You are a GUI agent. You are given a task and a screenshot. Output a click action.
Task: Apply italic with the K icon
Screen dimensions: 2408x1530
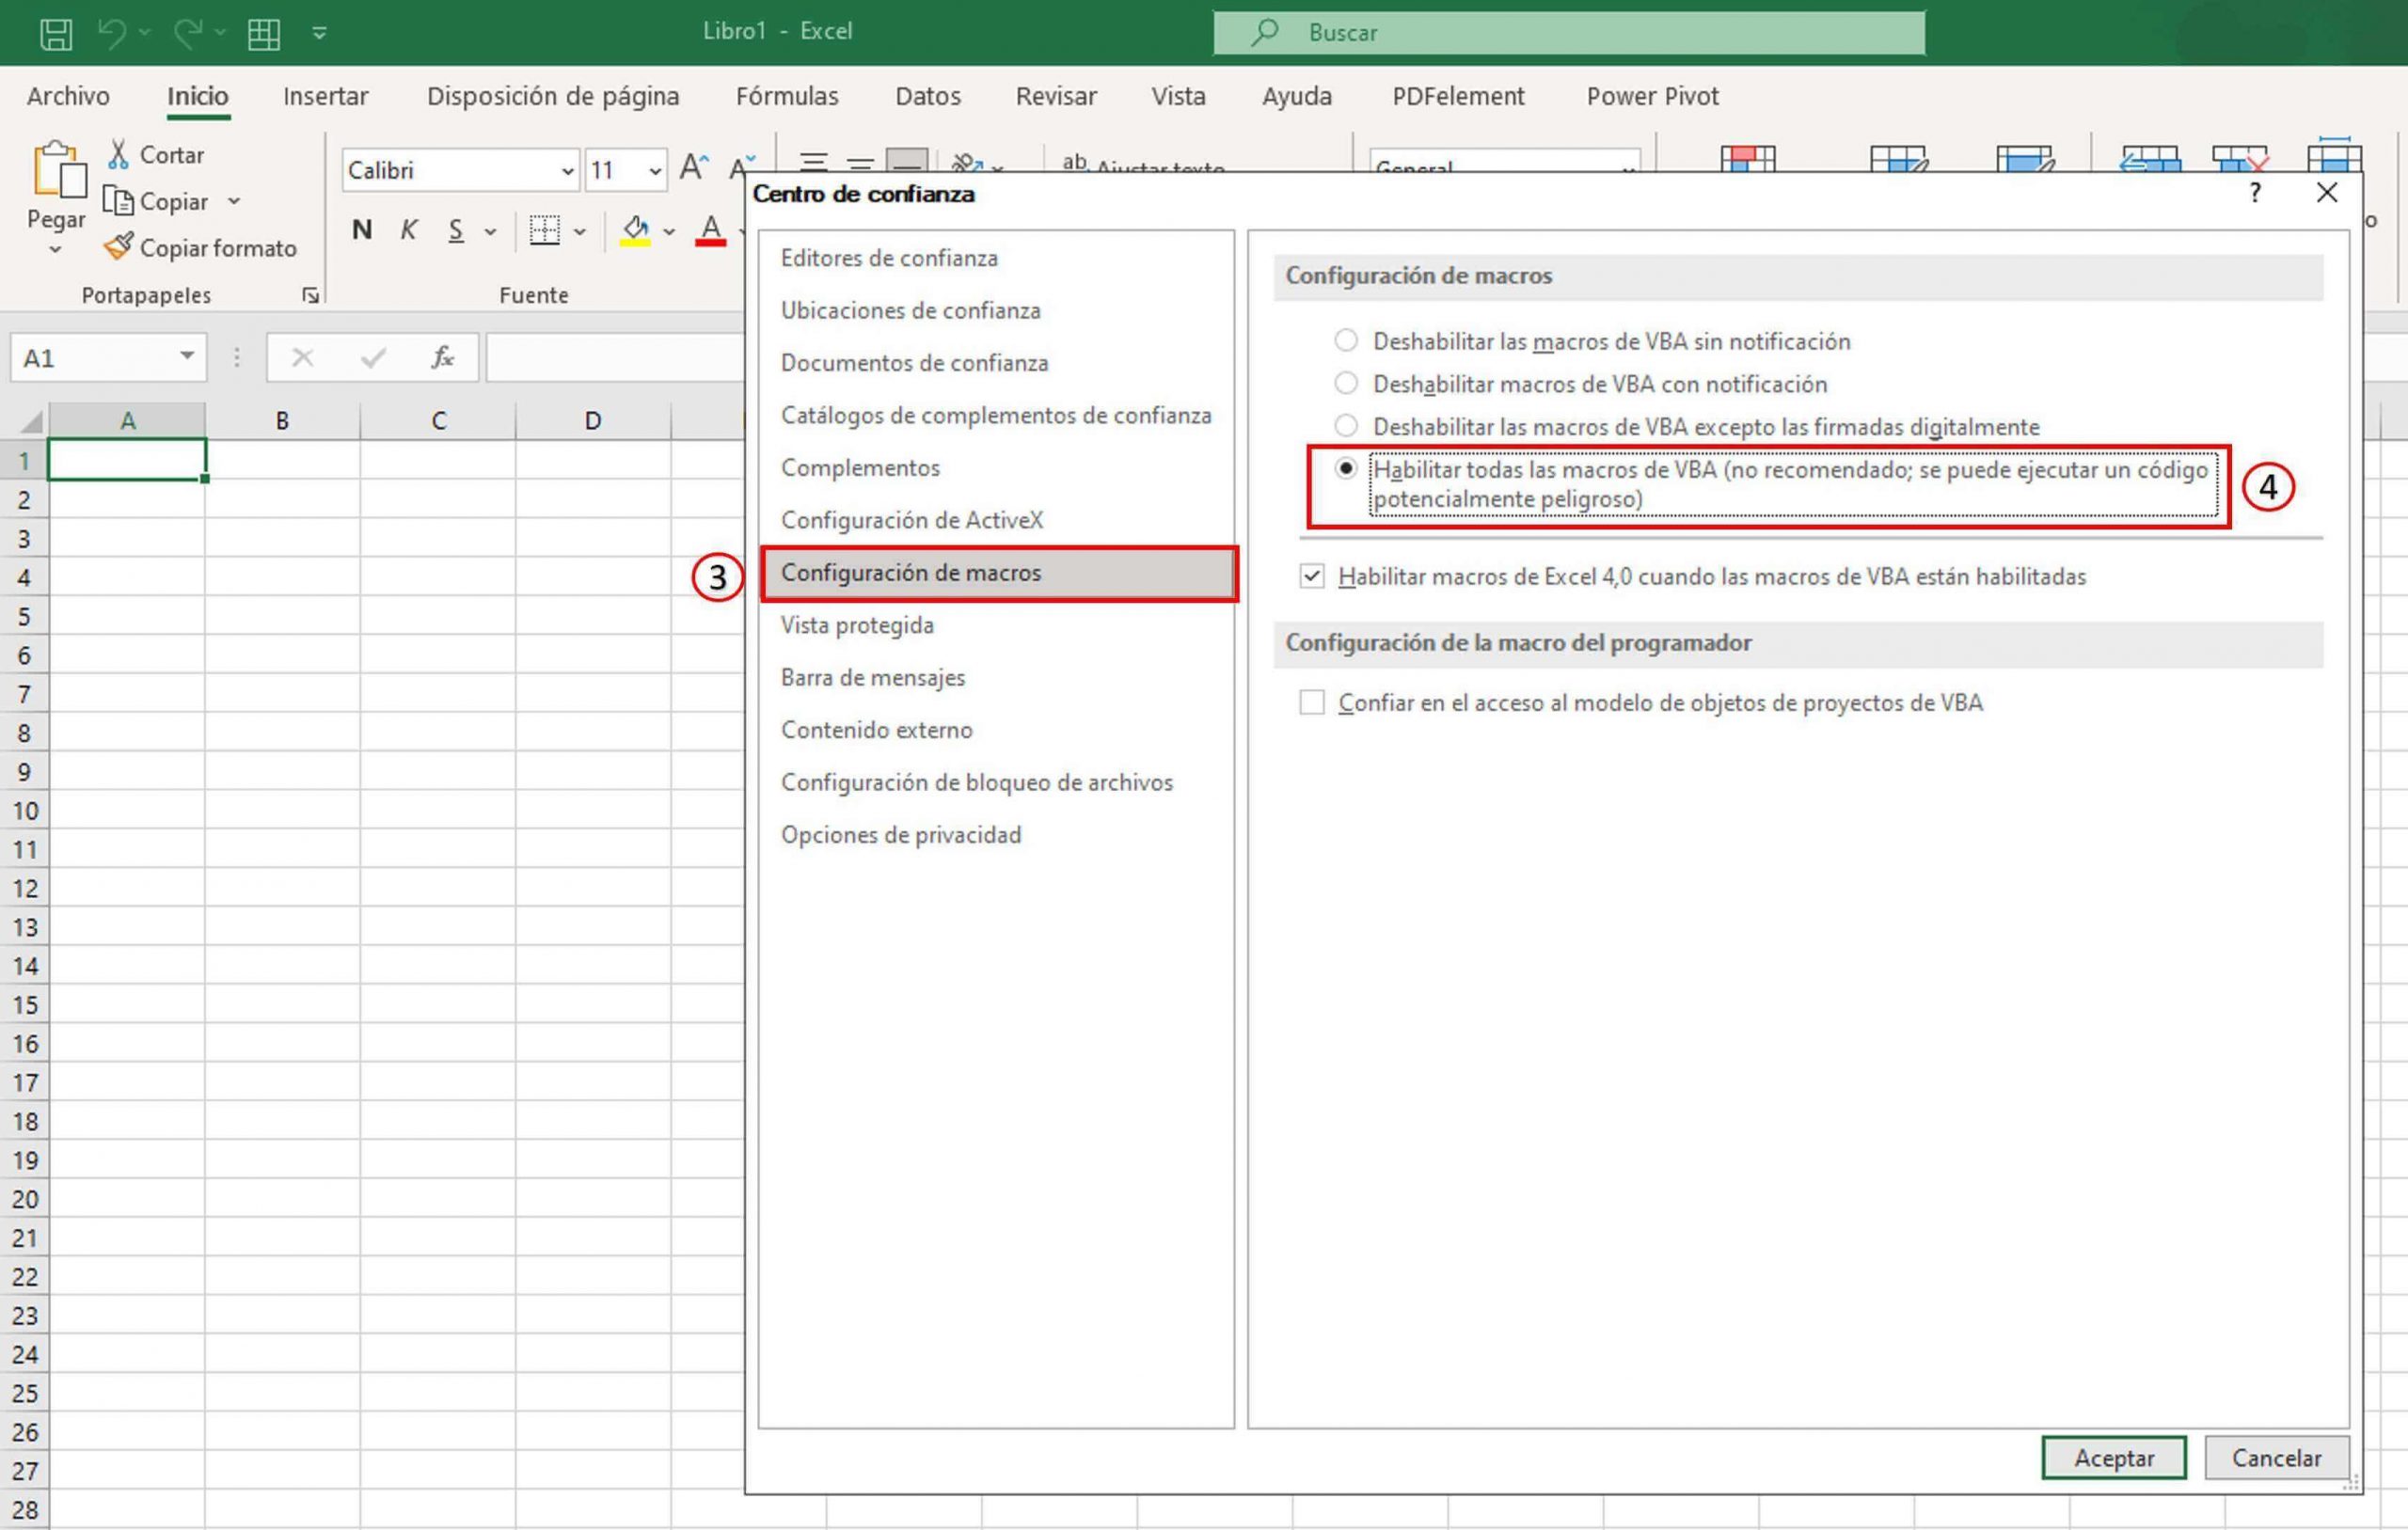click(x=408, y=230)
